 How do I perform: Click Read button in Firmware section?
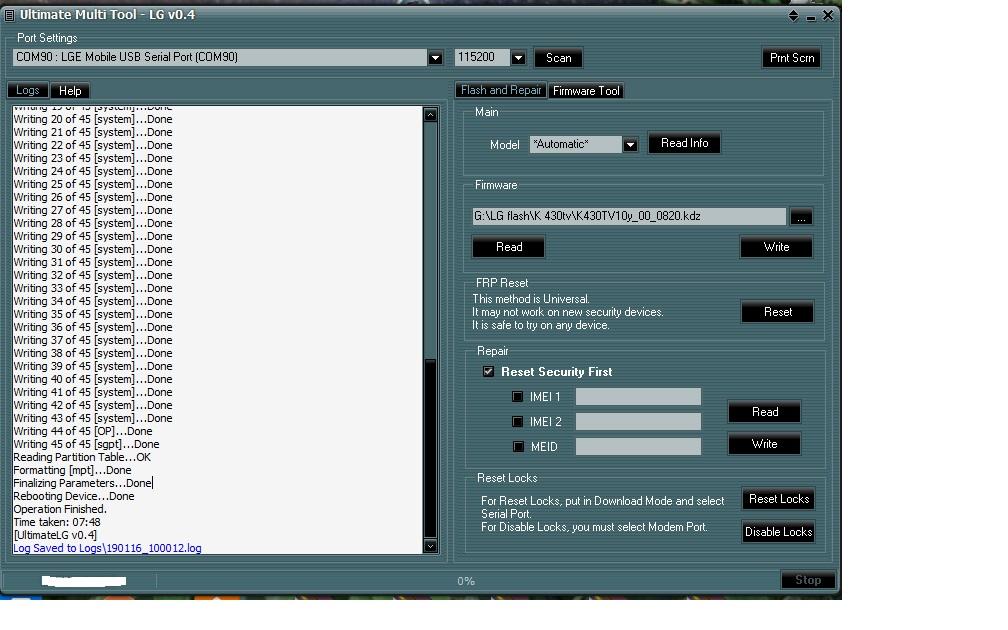click(x=508, y=247)
